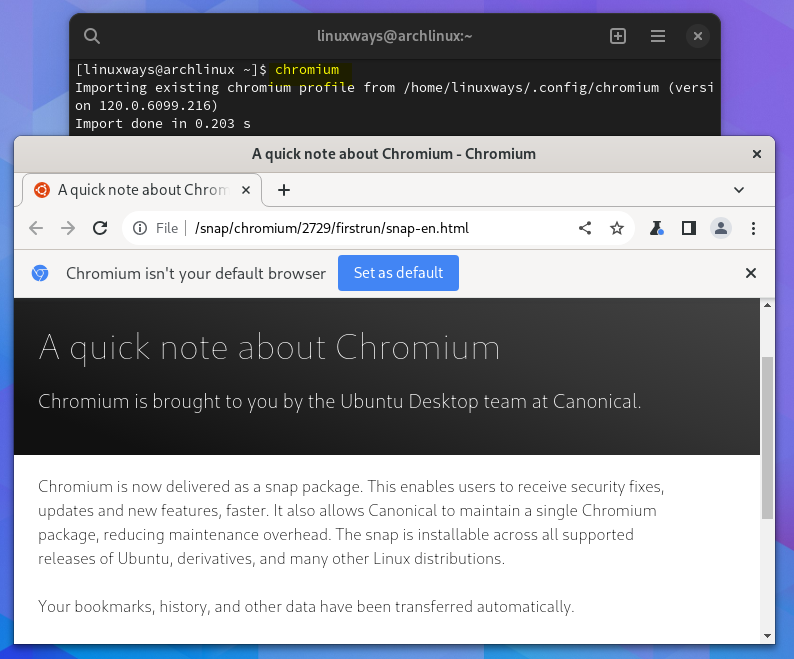Select the 'A quick note about Chrom' tab
Screen dimensions: 794x659
pyautogui.click(x=143, y=190)
